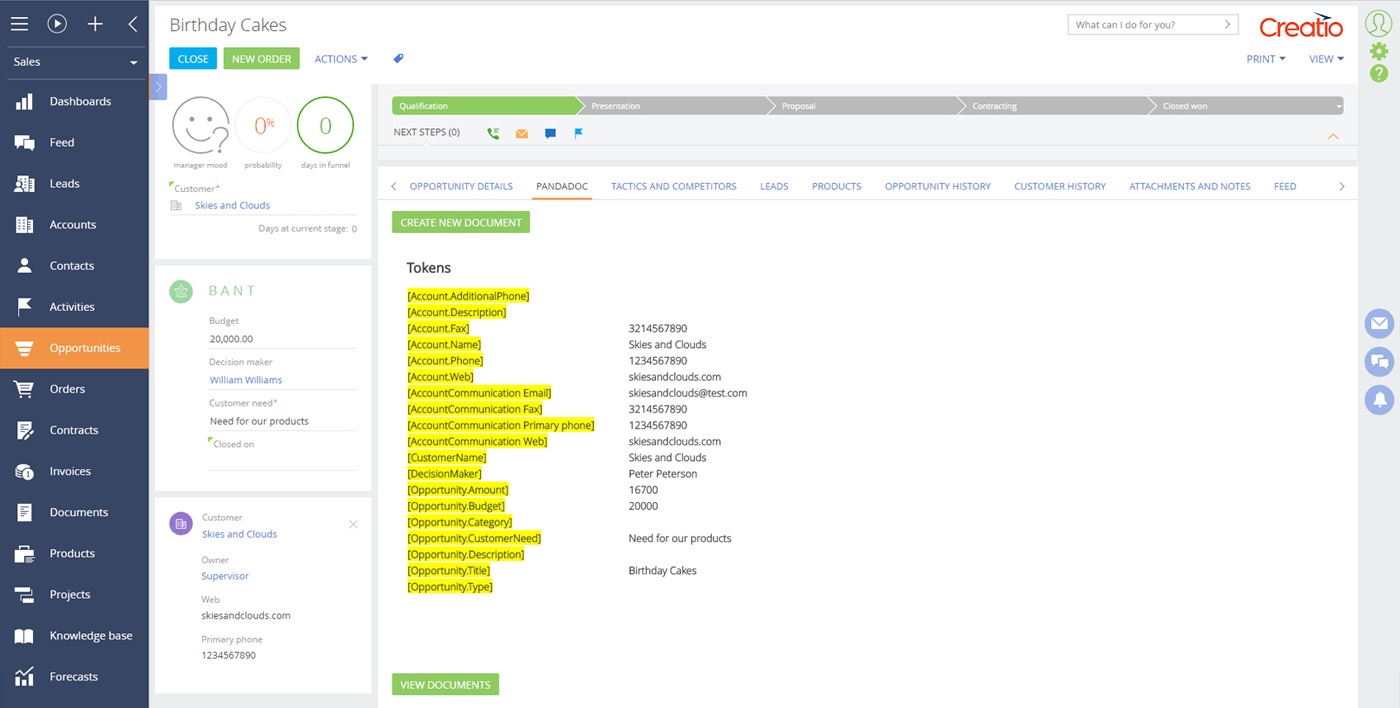Screen dimensions: 1400x708
Task: Open the send email icon in Next Steps
Action: click(x=521, y=132)
